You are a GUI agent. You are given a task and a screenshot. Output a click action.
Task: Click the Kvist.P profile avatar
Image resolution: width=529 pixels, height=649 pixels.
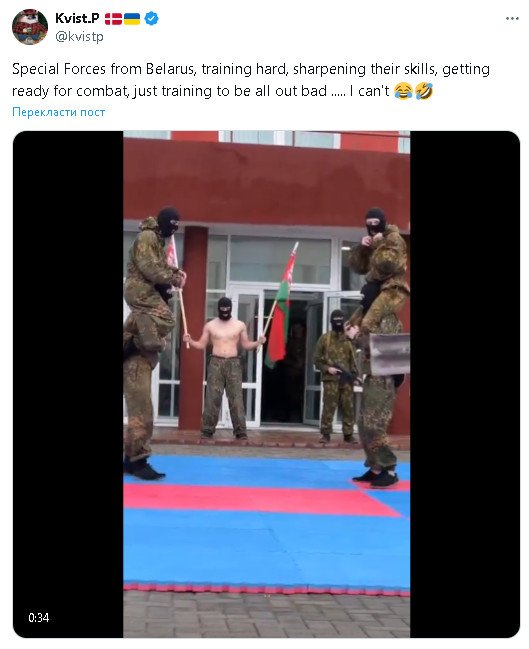click(x=29, y=27)
